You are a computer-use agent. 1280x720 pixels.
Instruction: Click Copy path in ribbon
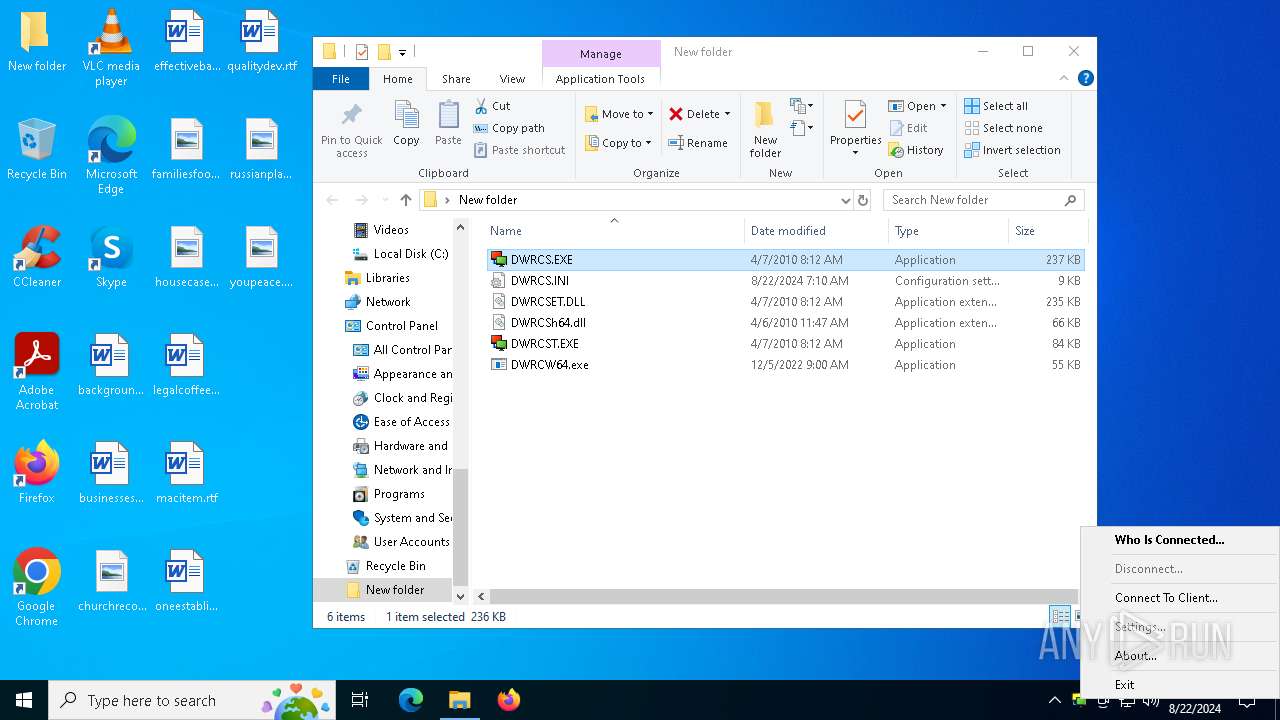pyautogui.click(x=509, y=128)
